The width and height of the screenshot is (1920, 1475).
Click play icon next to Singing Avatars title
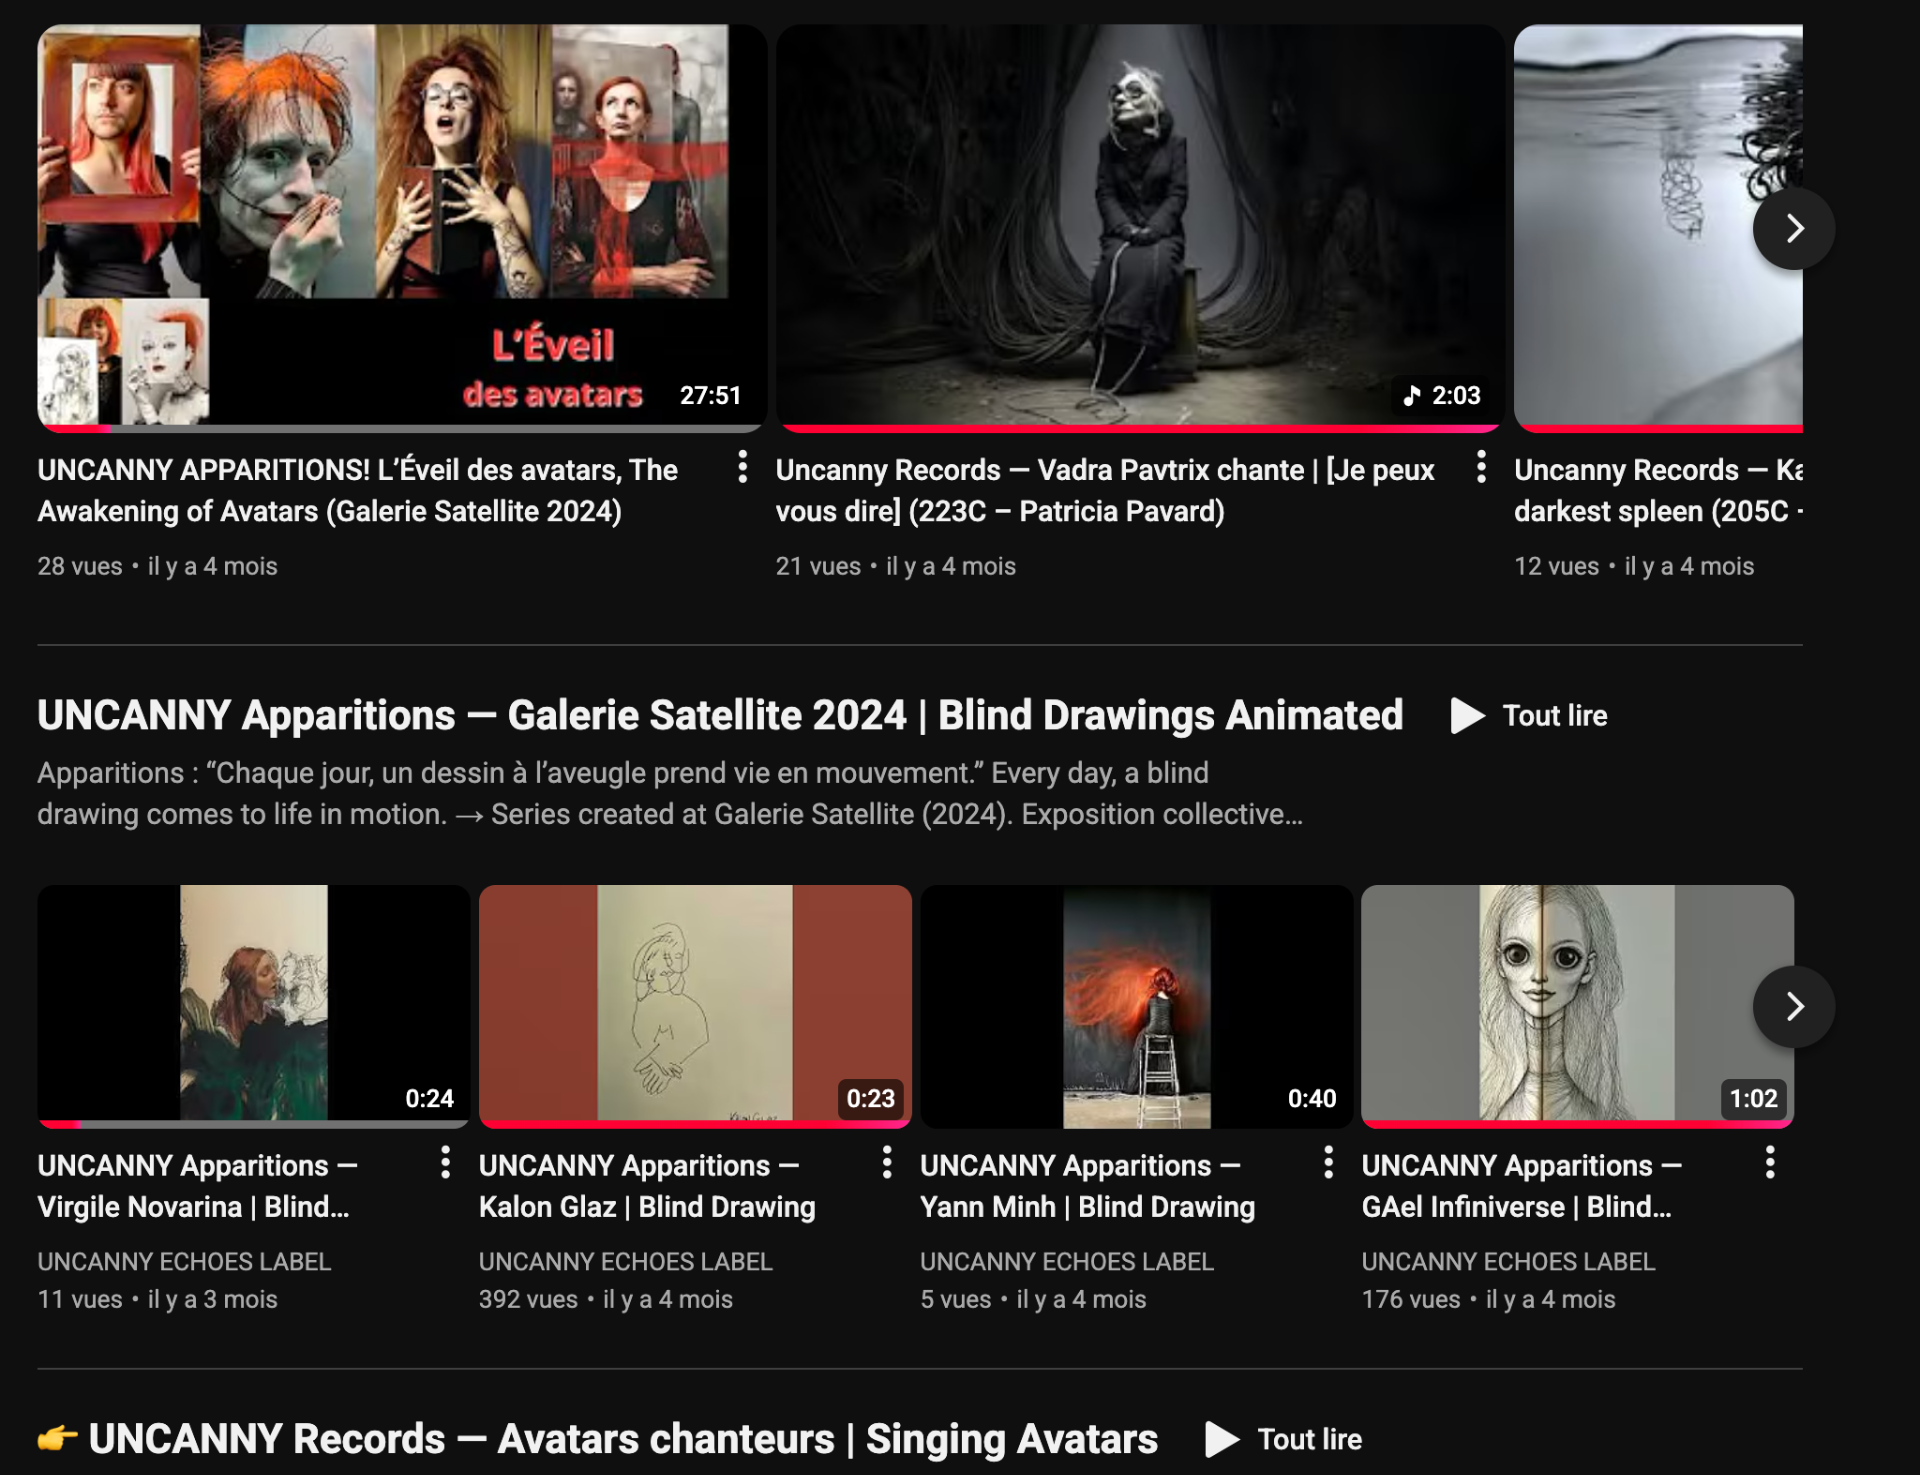[x=1221, y=1439]
